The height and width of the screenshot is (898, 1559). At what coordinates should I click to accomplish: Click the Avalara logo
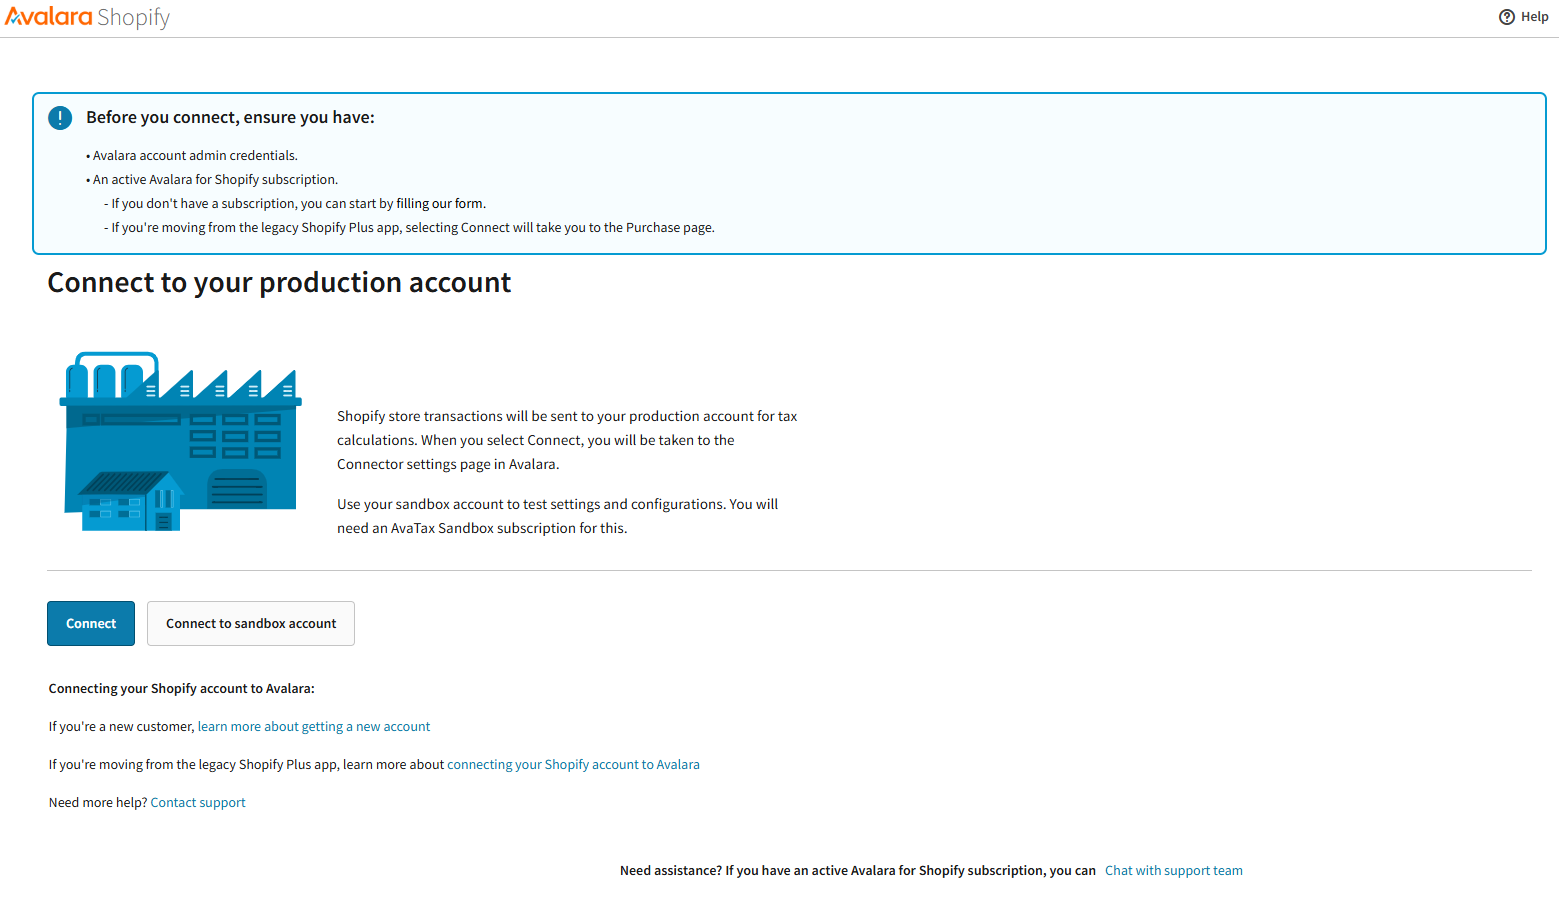point(49,17)
